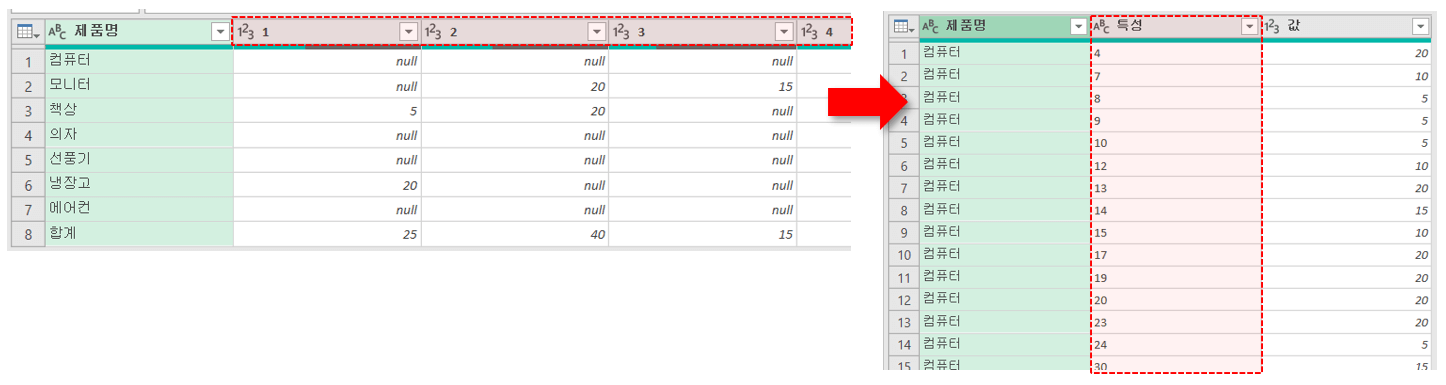1446x385 pixels.
Task: Select row number 13 in the right table
Action: click(903, 322)
